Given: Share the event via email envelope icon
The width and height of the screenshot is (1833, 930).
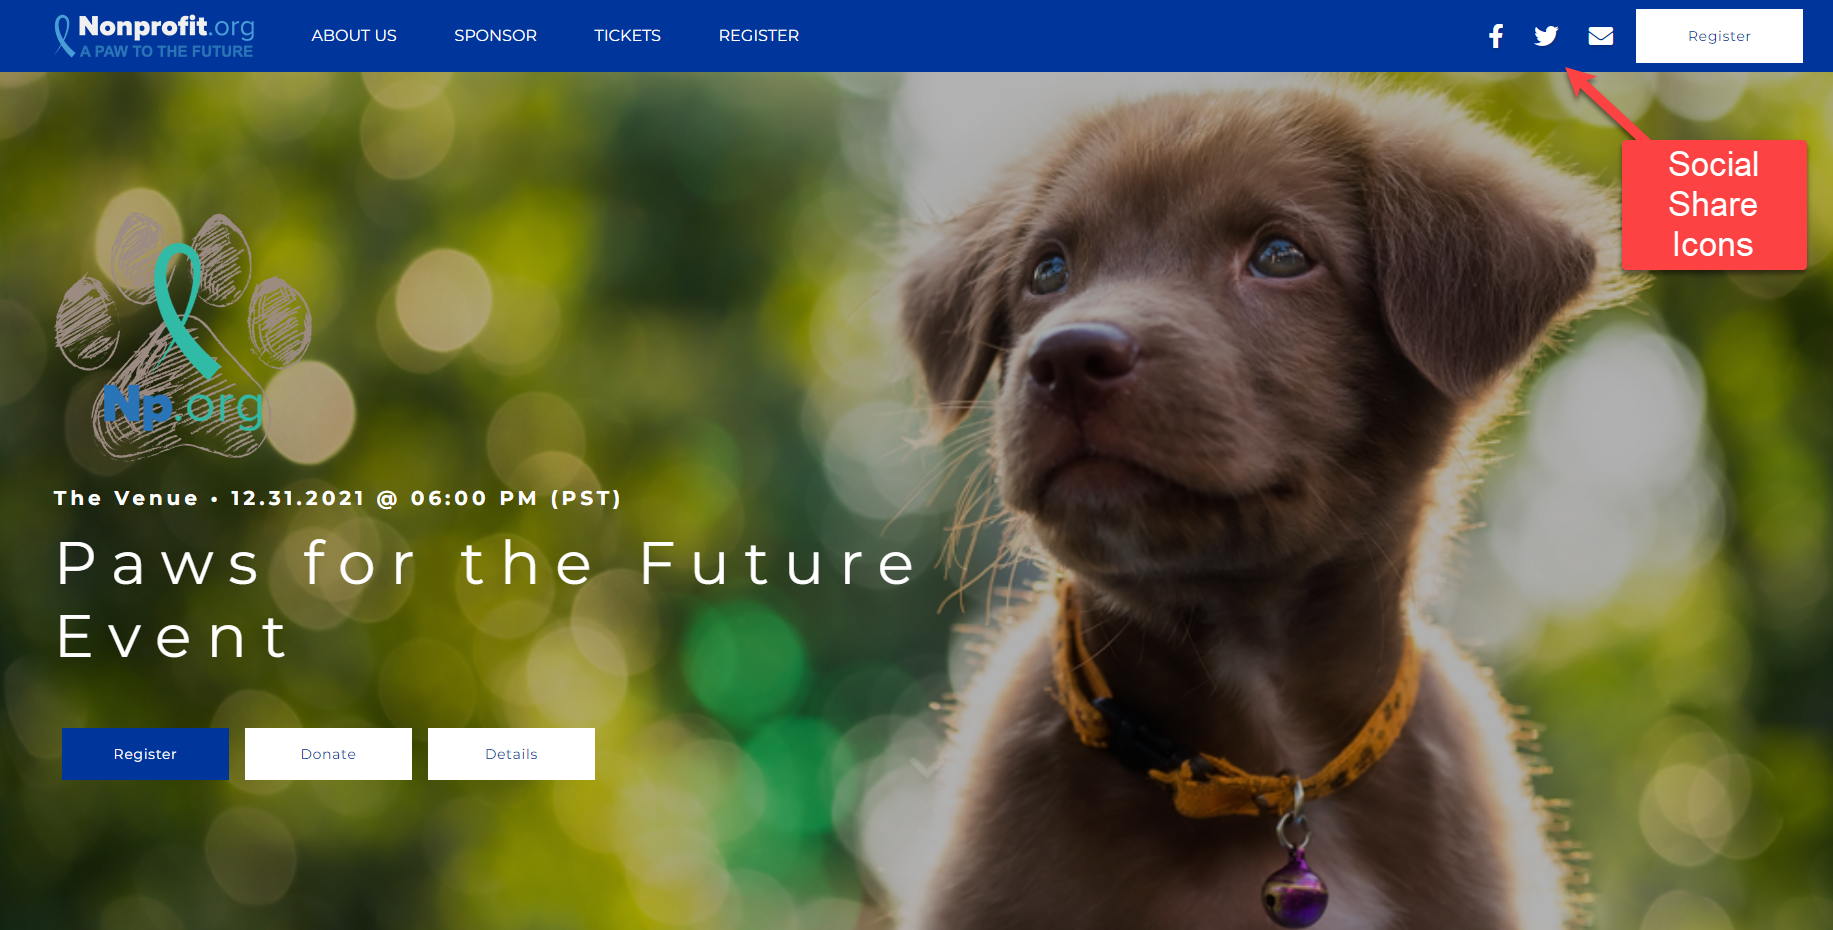Looking at the screenshot, I should [1601, 36].
